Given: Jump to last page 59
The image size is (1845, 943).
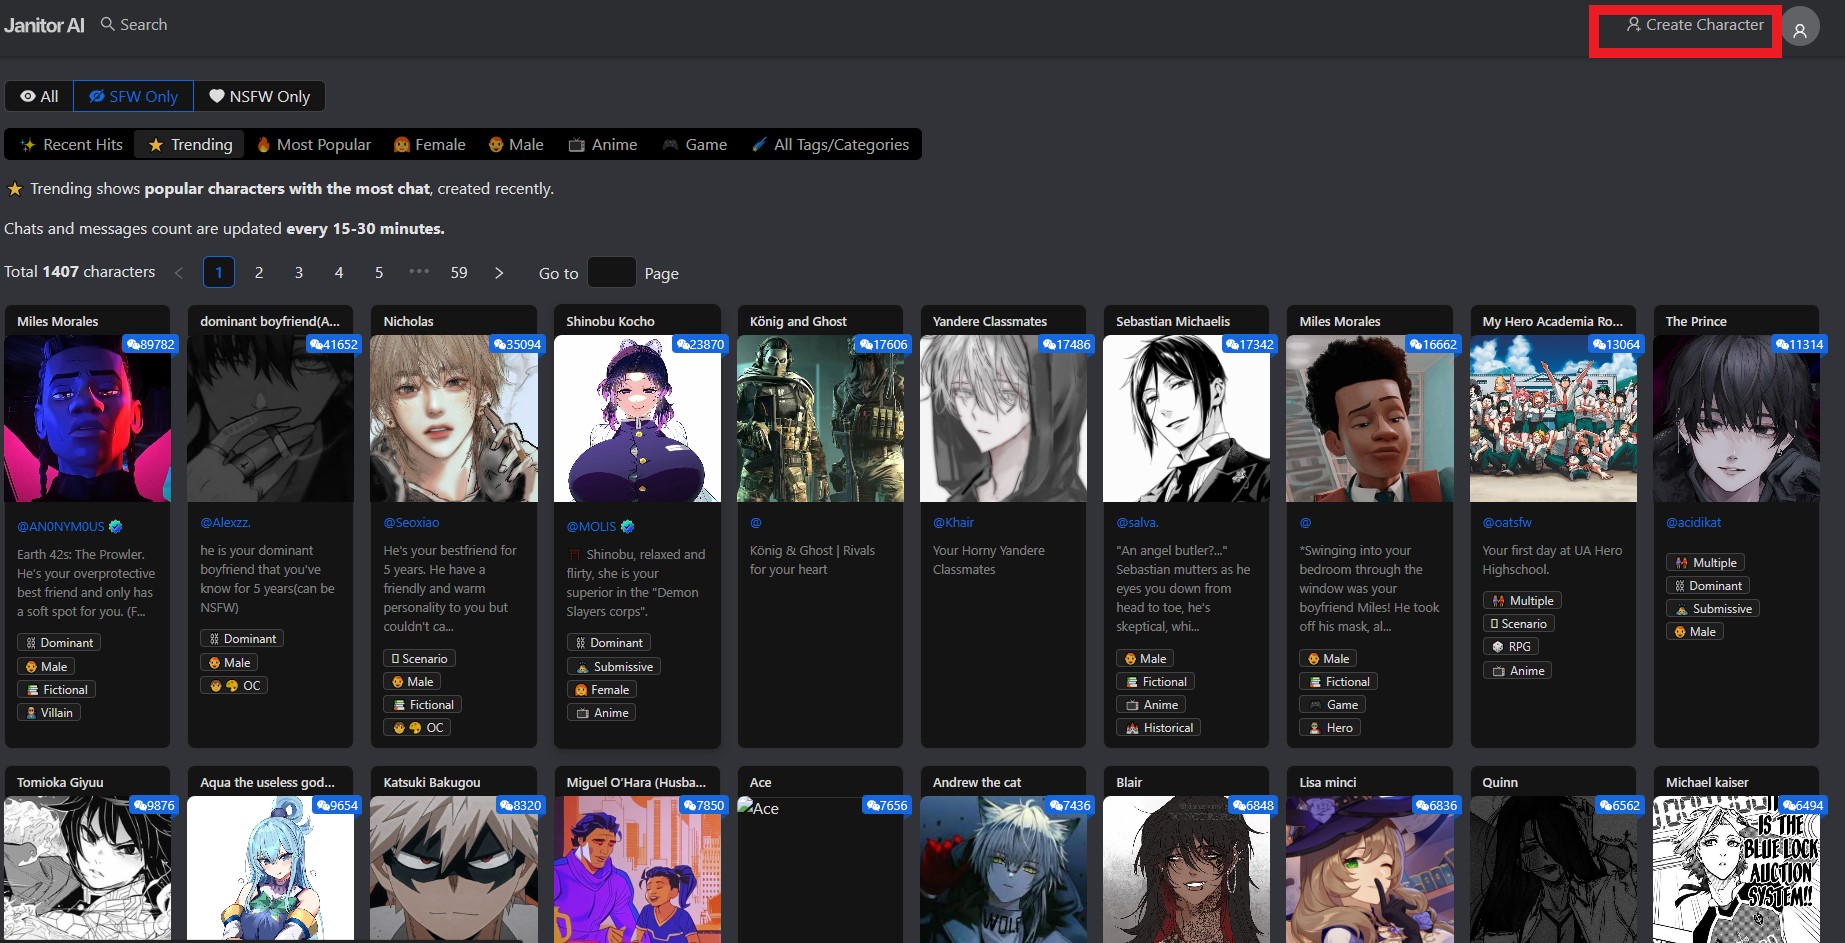Looking at the screenshot, I should (x=459, y=272).
